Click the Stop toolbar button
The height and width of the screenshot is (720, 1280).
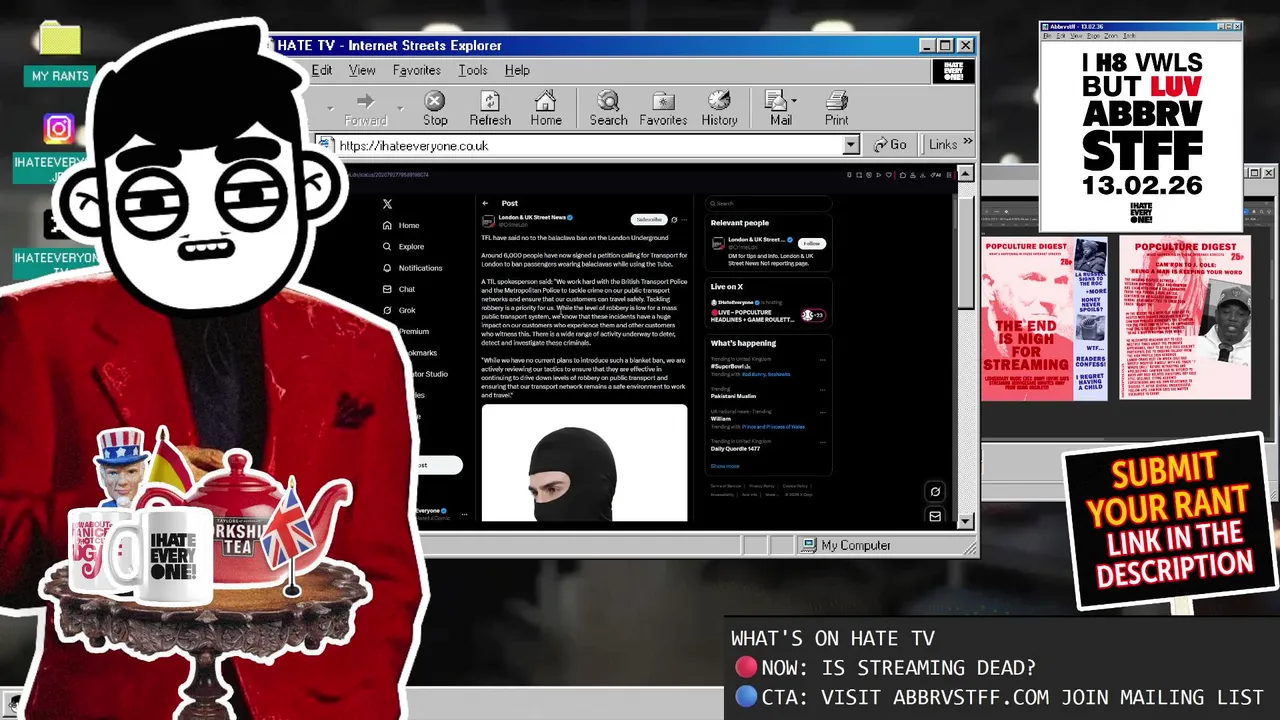point(435,108)
